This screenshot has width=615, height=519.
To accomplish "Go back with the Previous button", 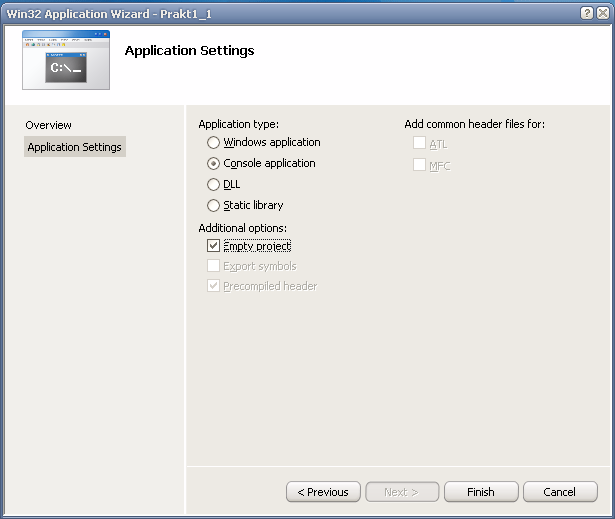I will [x=323, y=492].
